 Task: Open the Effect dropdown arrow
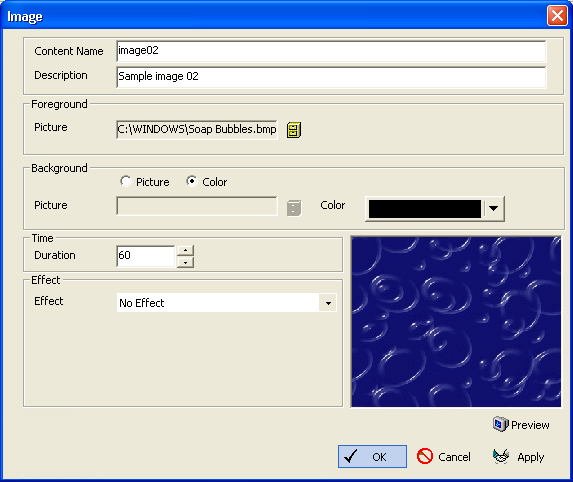coord(328,303)
